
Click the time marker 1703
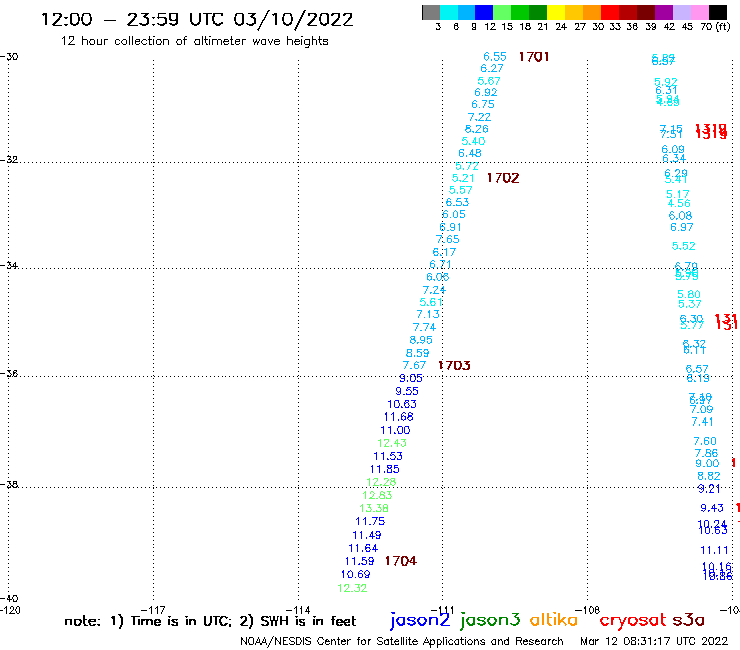pos(454,365)
